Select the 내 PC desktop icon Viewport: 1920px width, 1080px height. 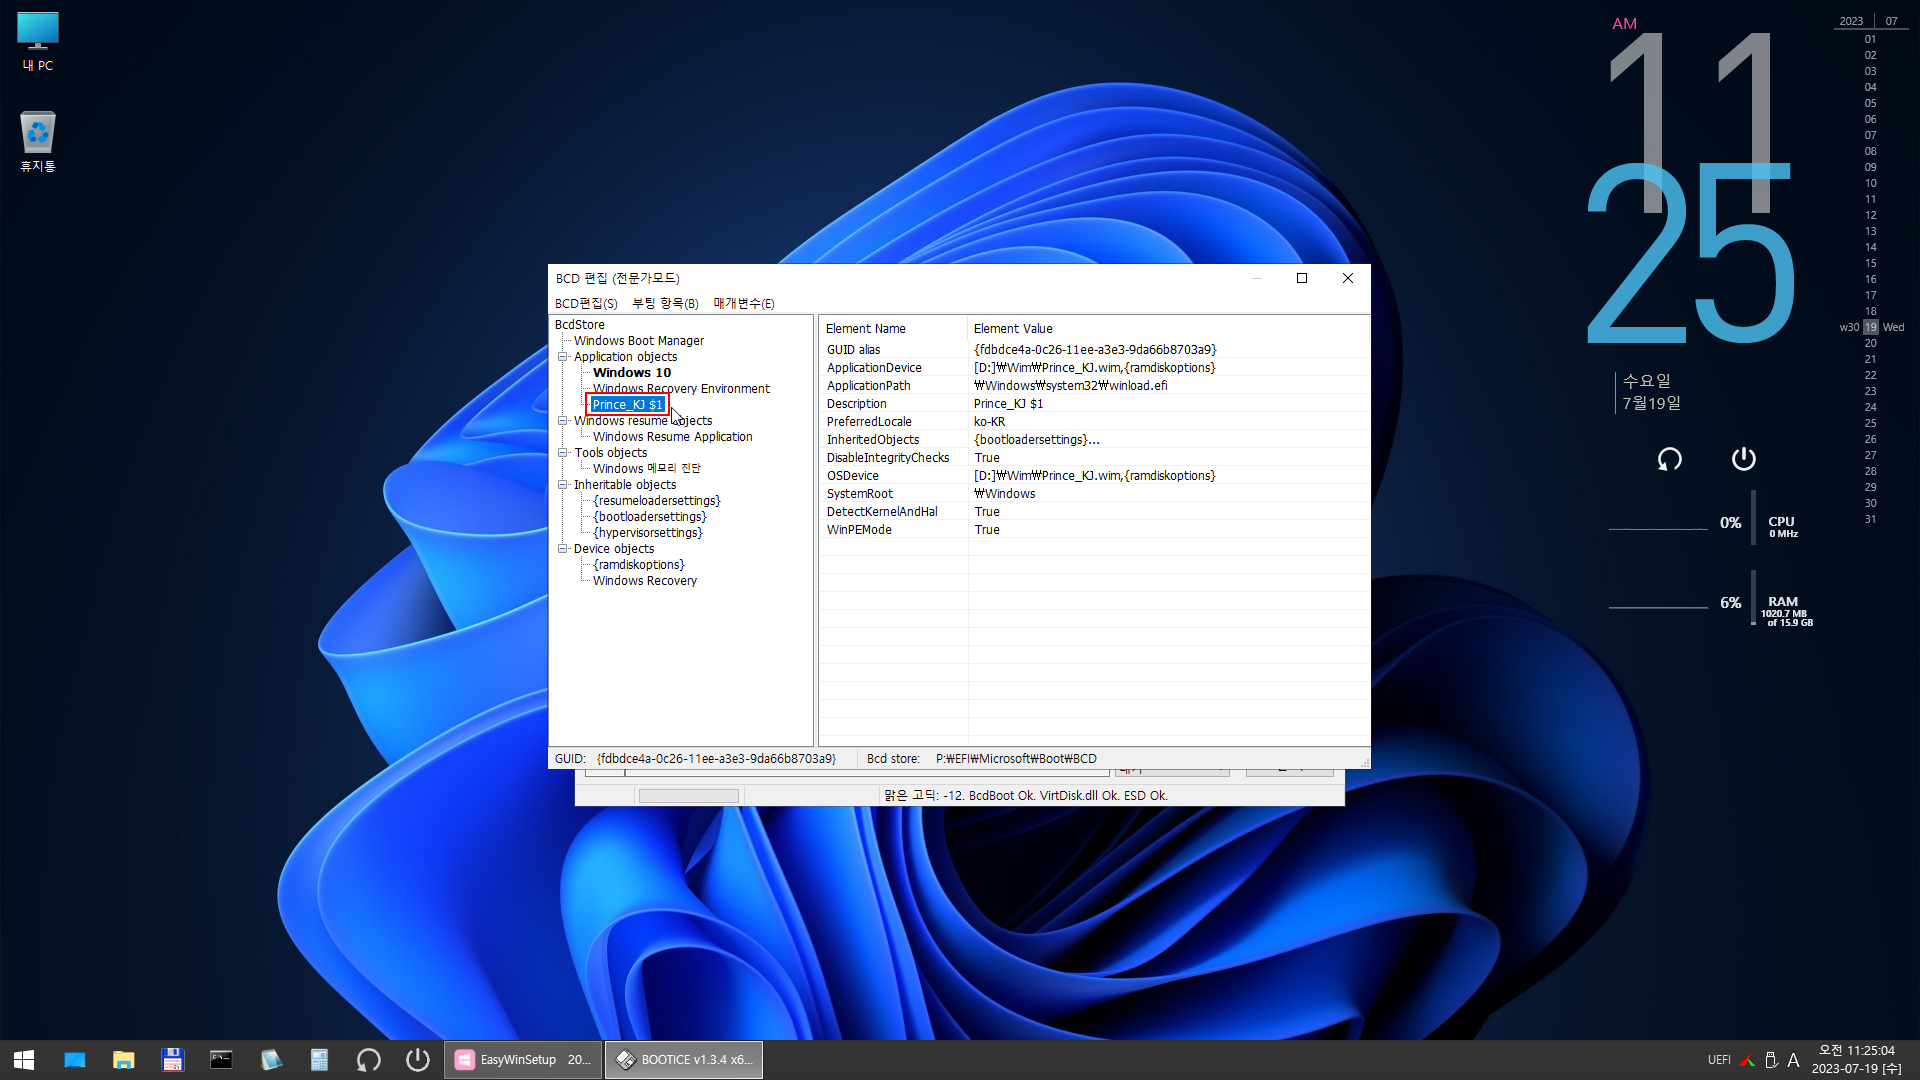coord(38,41)
